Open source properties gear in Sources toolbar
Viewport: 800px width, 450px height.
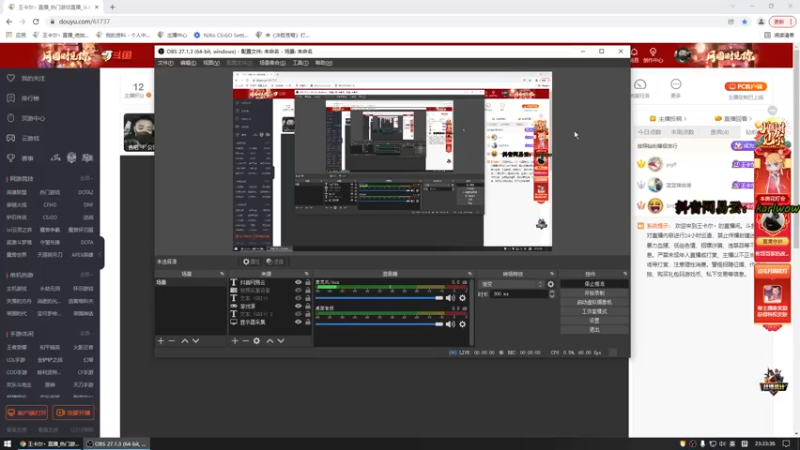[x=257, y=341]
